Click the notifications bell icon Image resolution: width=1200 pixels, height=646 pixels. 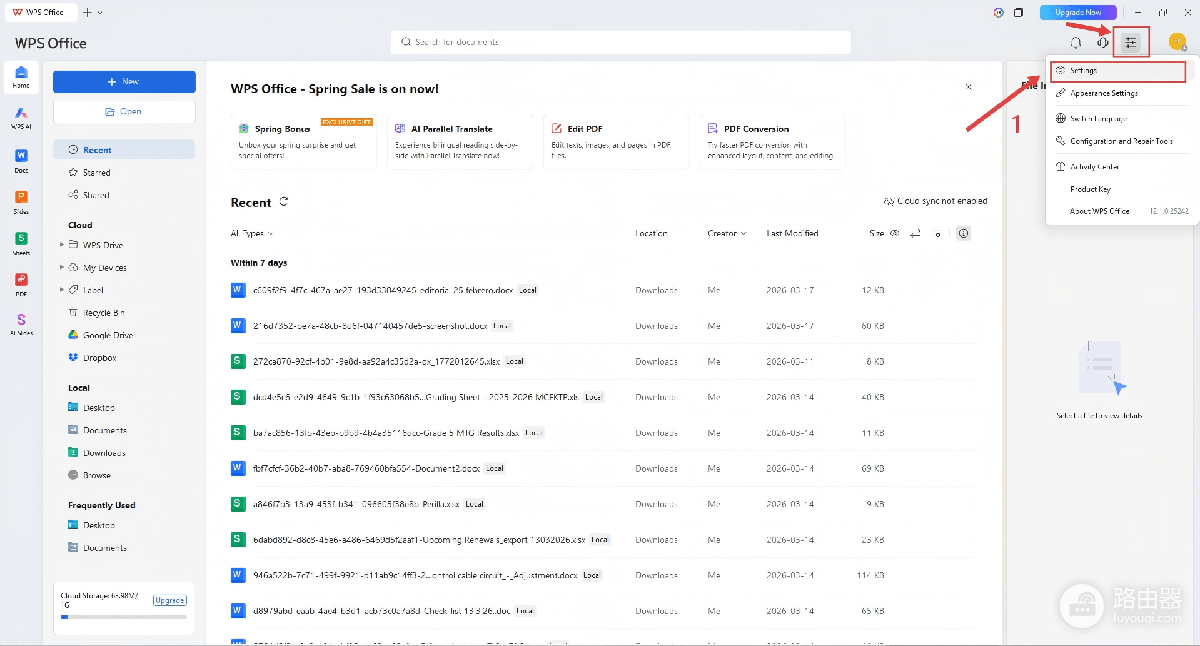click(x=1076, y=43)
